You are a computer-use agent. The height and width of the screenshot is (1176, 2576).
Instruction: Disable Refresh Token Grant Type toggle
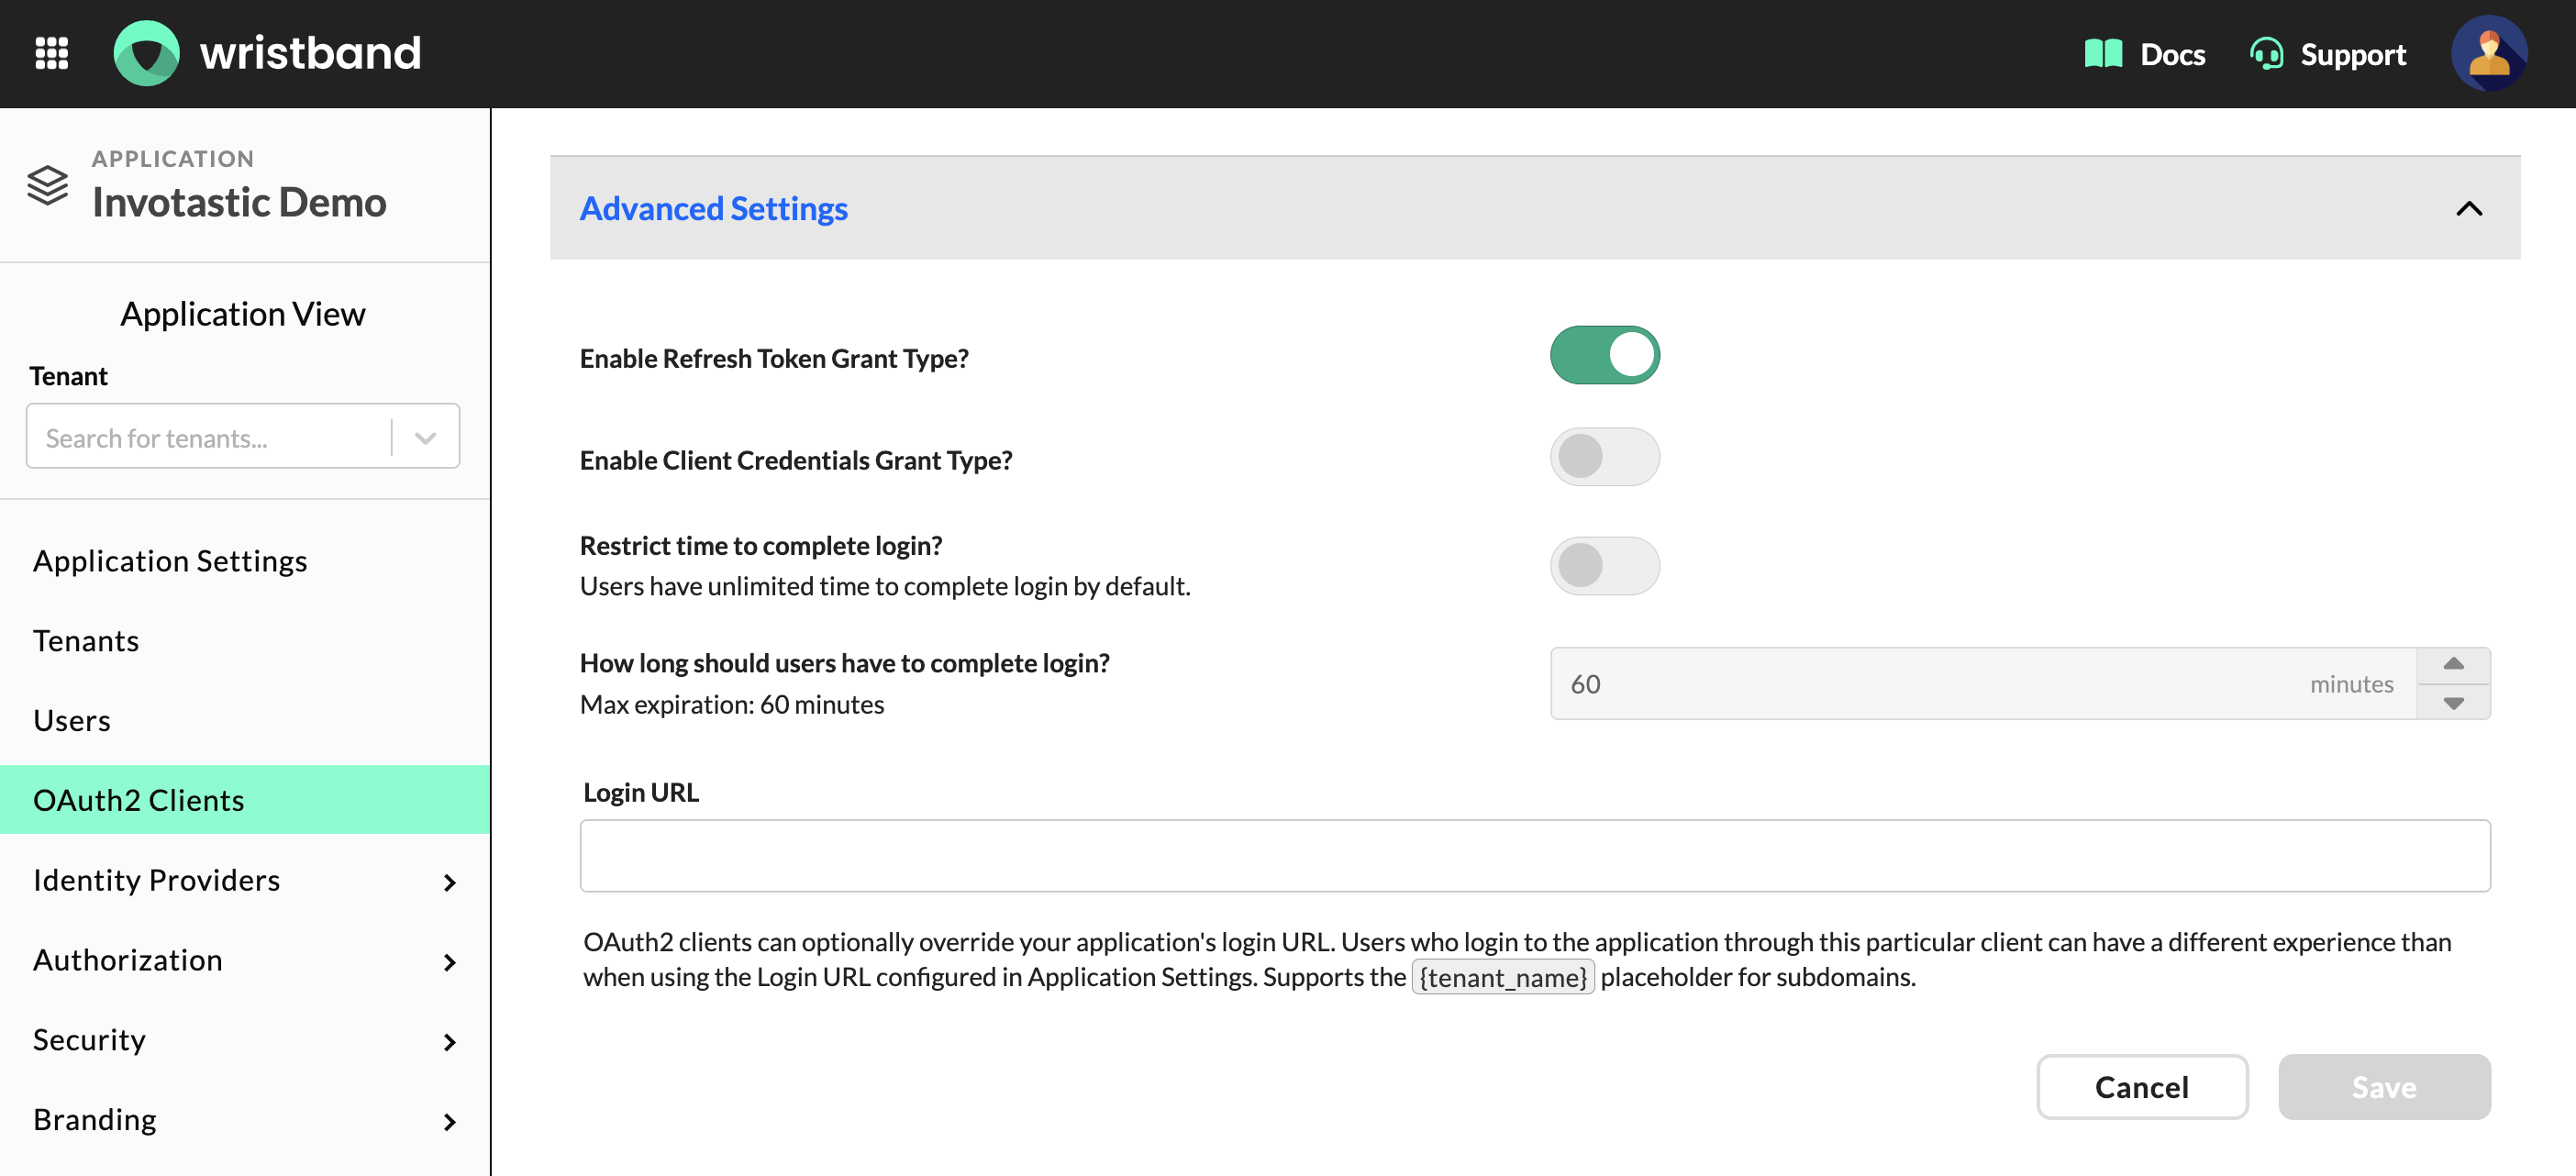(1604, 356)
